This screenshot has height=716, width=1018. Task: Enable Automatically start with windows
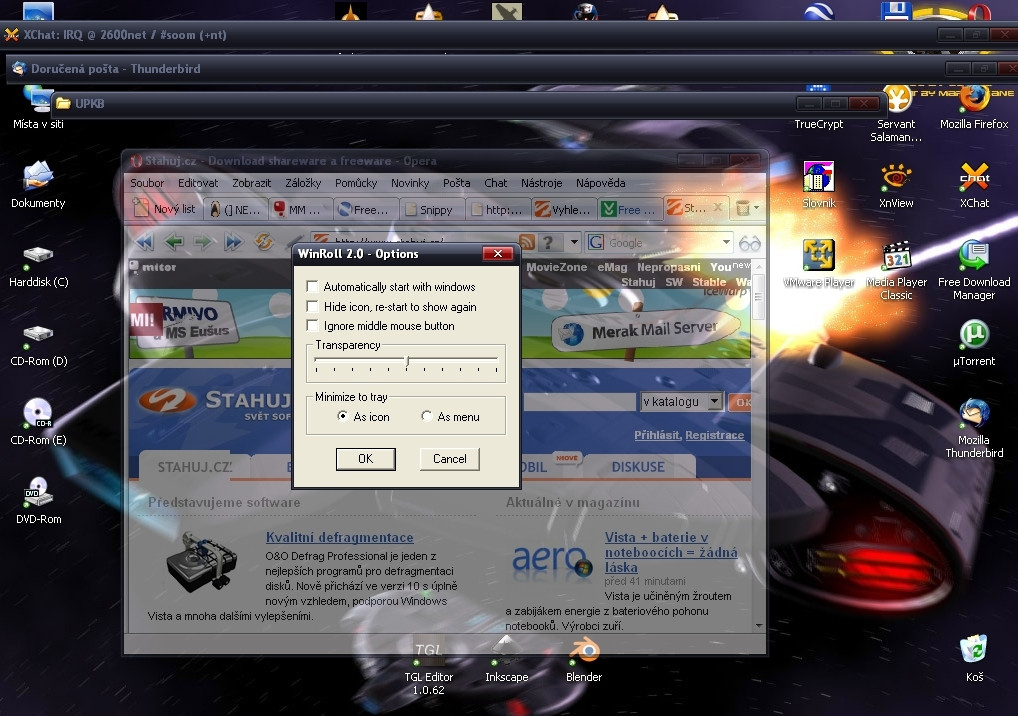point(312,286)
